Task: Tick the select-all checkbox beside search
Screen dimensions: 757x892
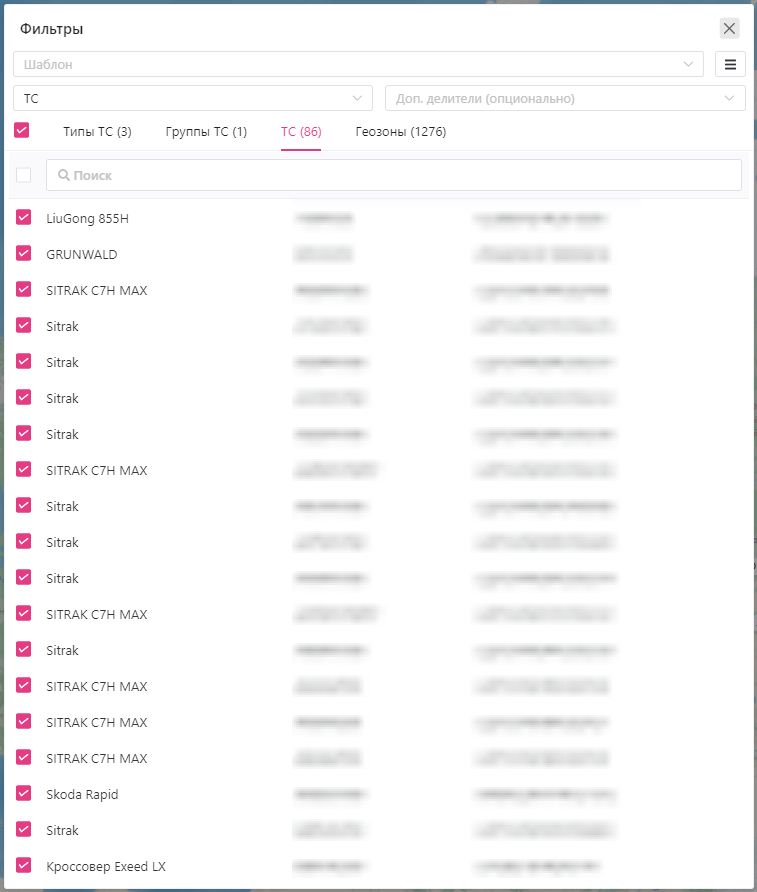Action: click(x=24, y=175)
